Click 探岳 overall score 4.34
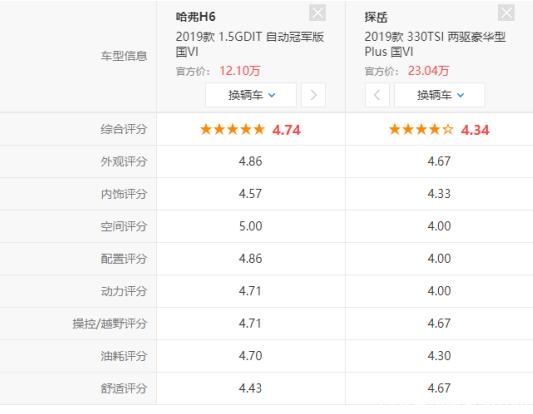The height and width of the screenshot is (414, 533). click(475, 130)
